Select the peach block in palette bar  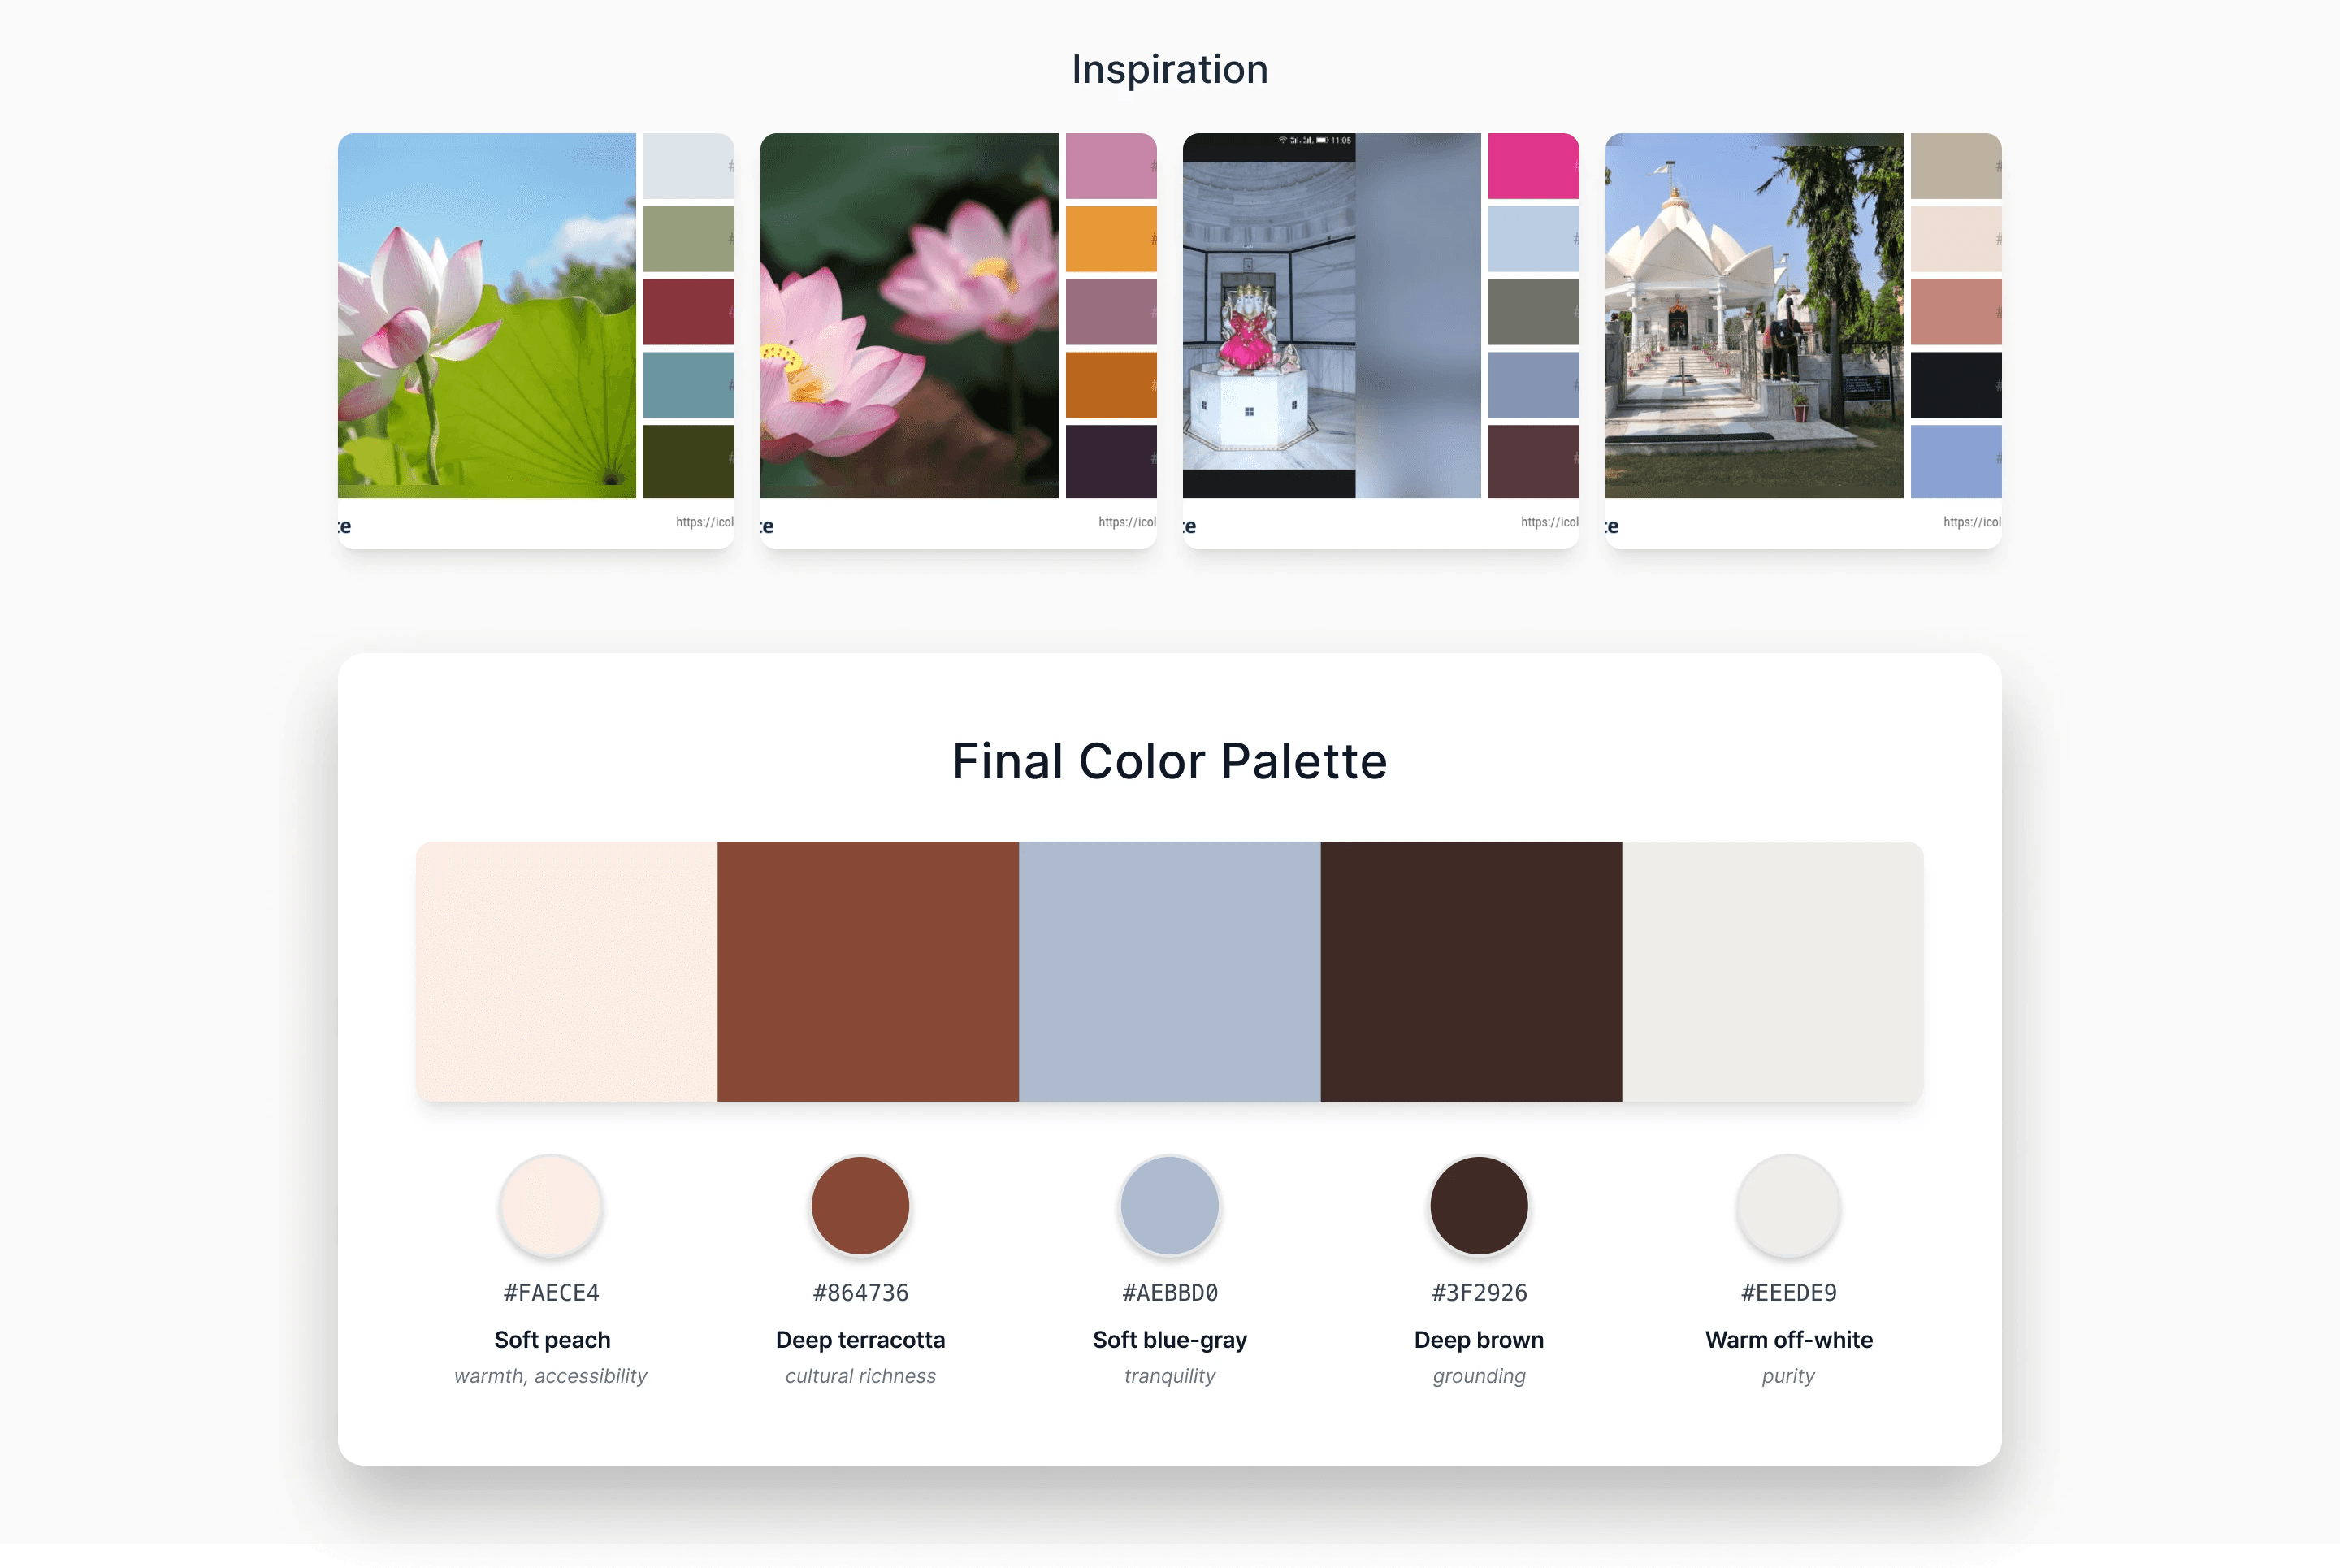(x=567, y=971)
